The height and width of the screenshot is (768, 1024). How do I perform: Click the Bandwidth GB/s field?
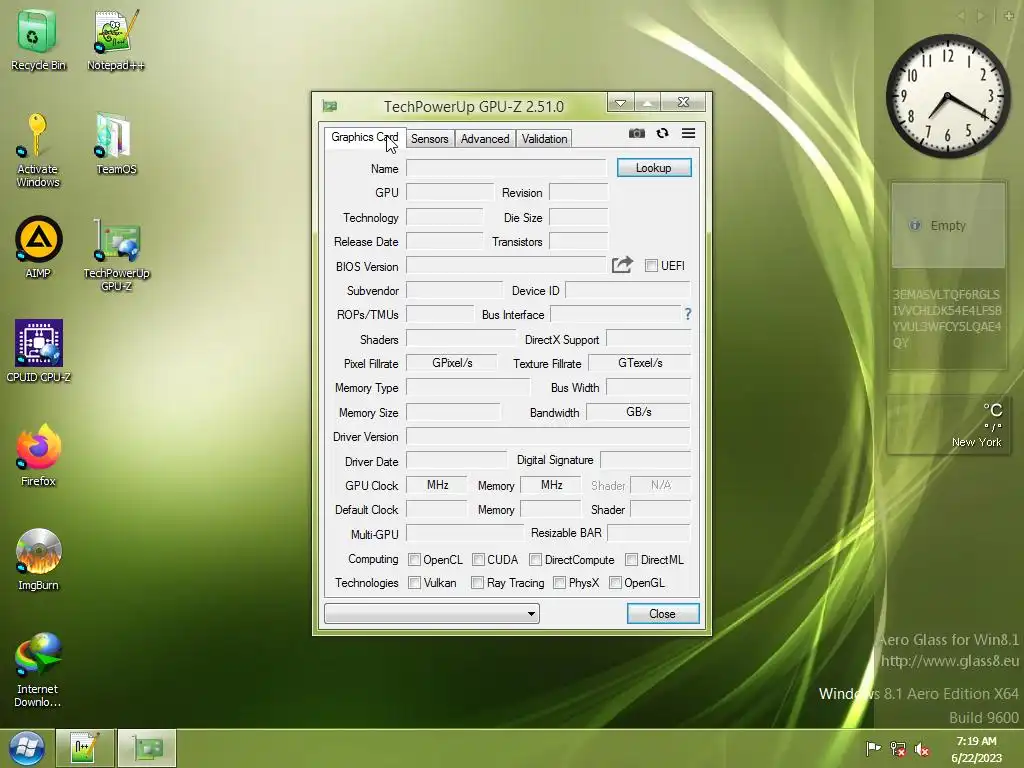638,412
